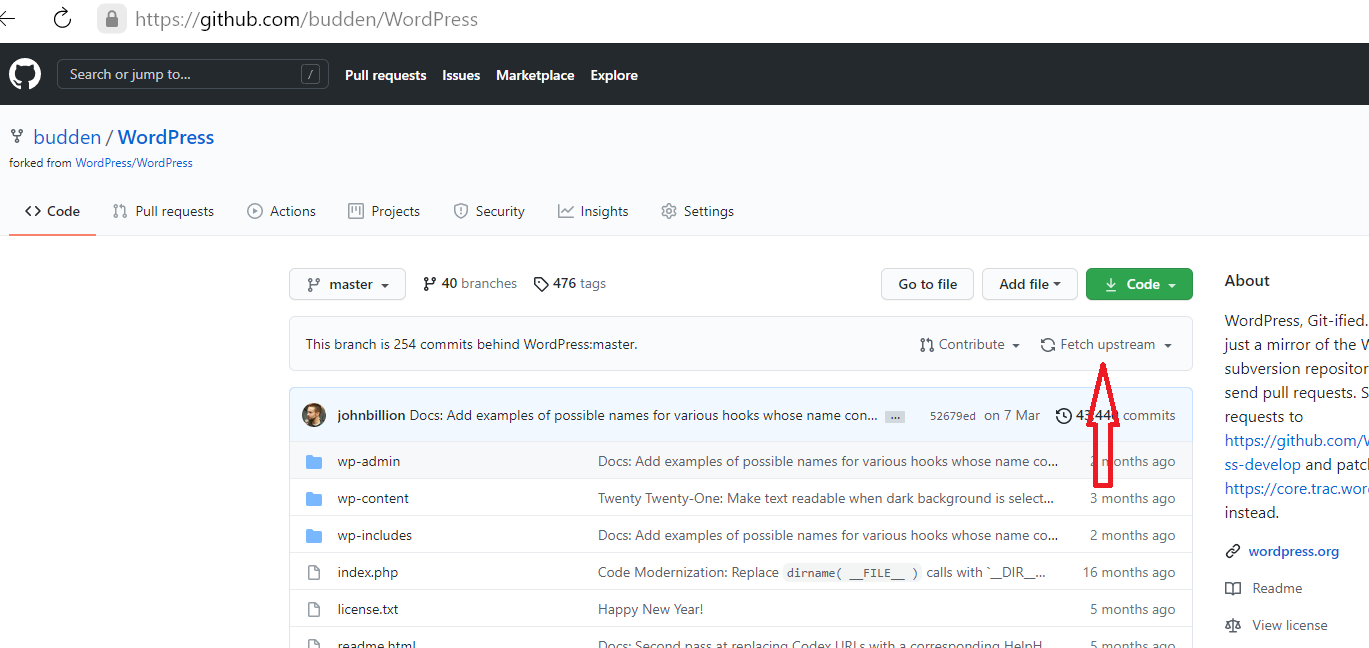Switch to the Settings tab
This screenshot has width=1369, height=648.
point(697,211)
